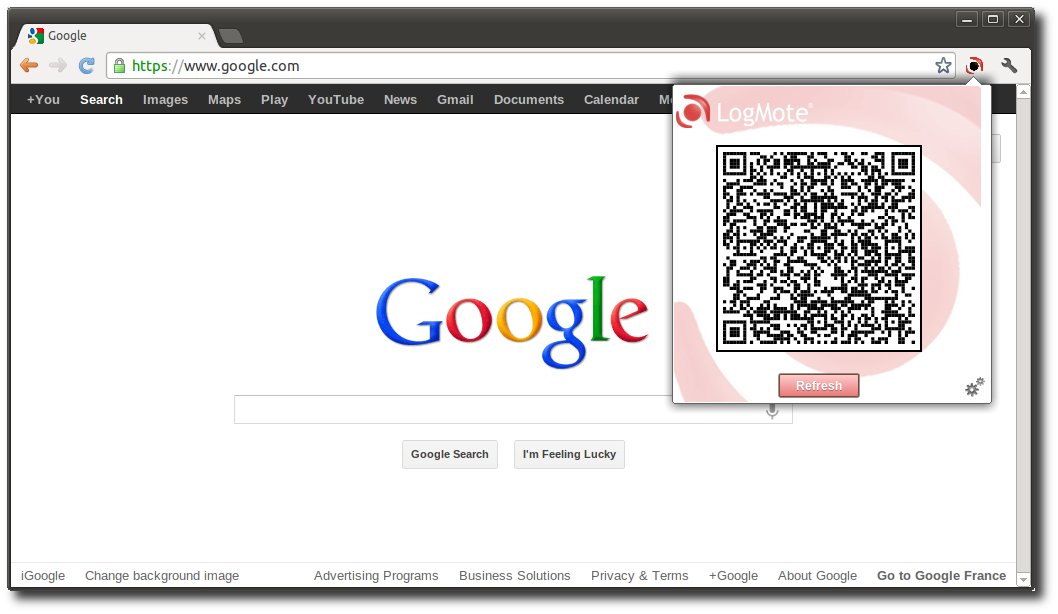
Task: Open Calendar in Google bar
Action: pos(611,99)
